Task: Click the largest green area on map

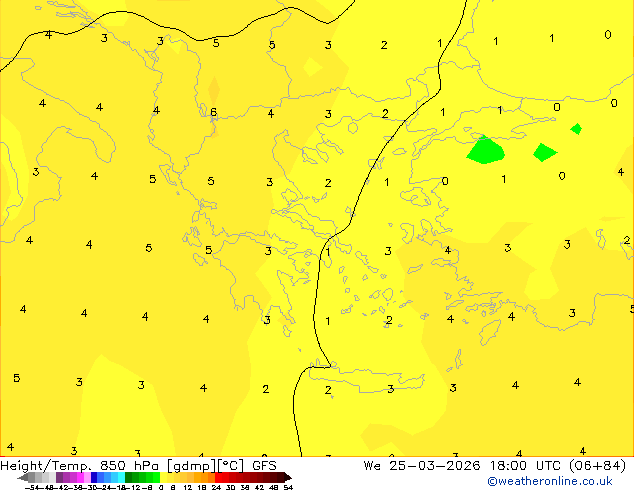Action: coord(485,150)
